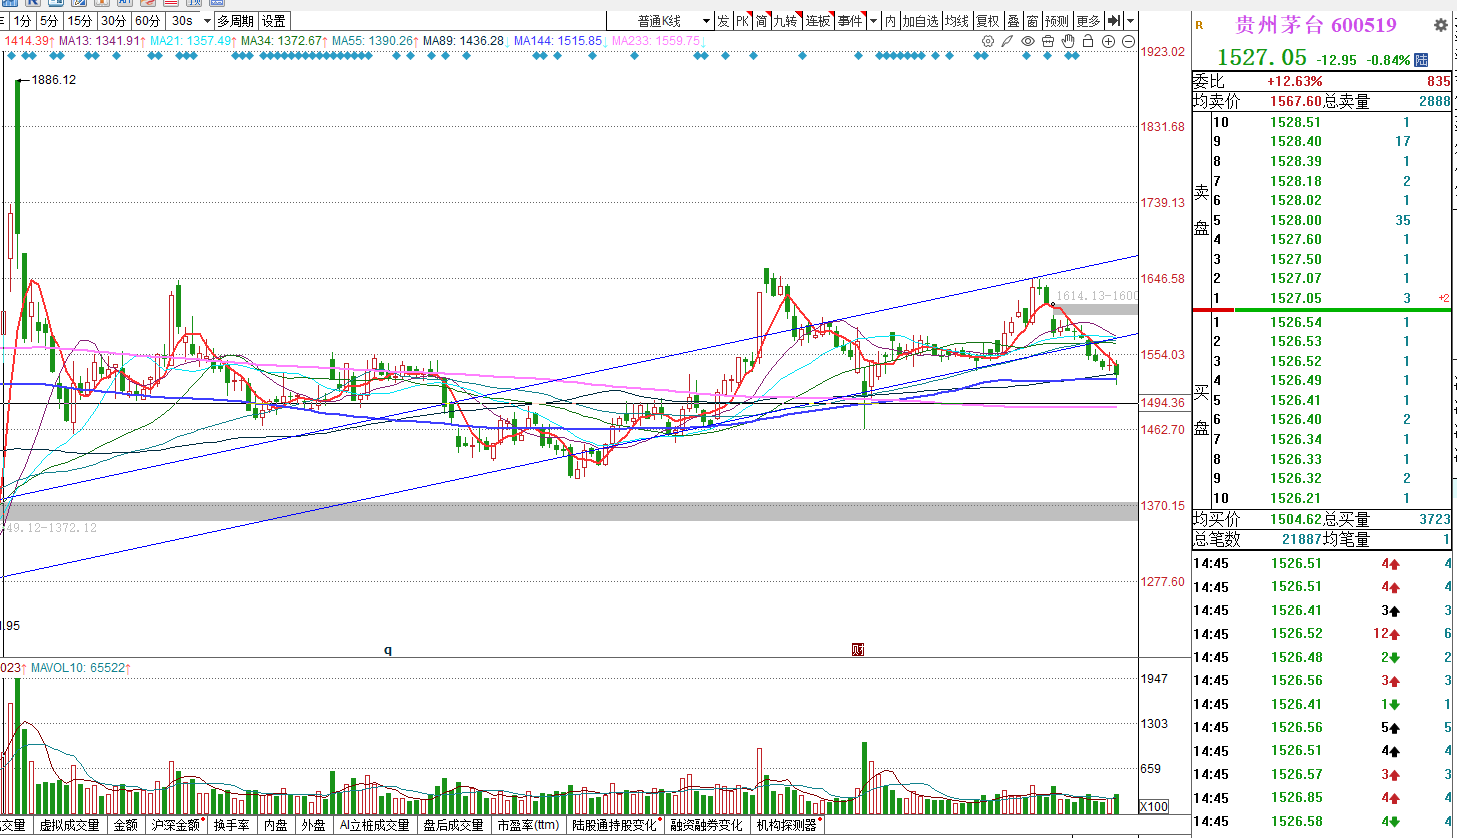Image resolution: width=1457 pixels, height=838 pixels.
Task: Select the 融资融券变化 indicator tab
Action: pos(707,825)
